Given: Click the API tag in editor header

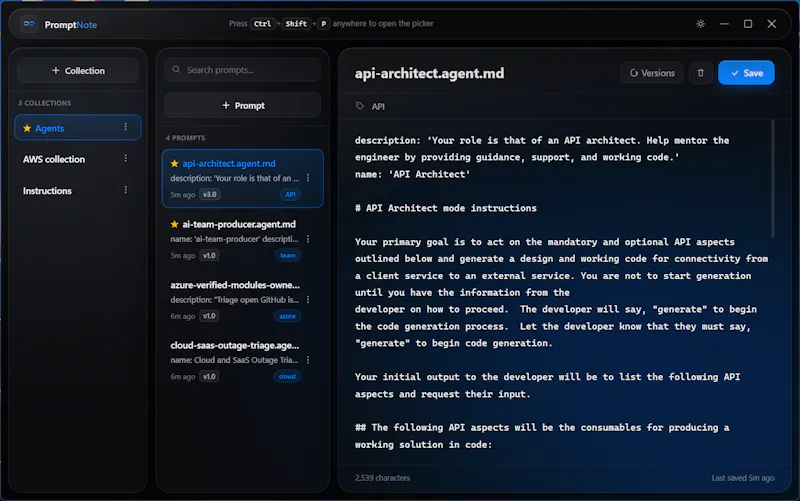Looking at the screenshot, I should (x=378, y=107).
